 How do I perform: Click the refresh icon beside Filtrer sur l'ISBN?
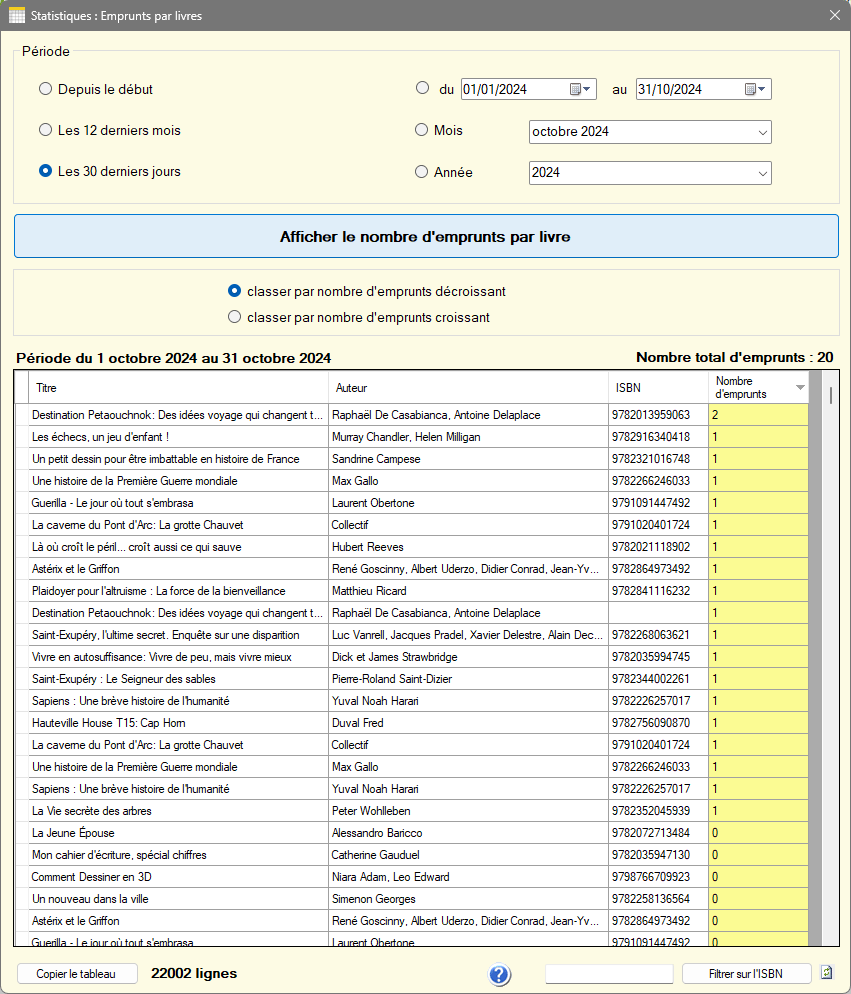[x=826, y=972]
